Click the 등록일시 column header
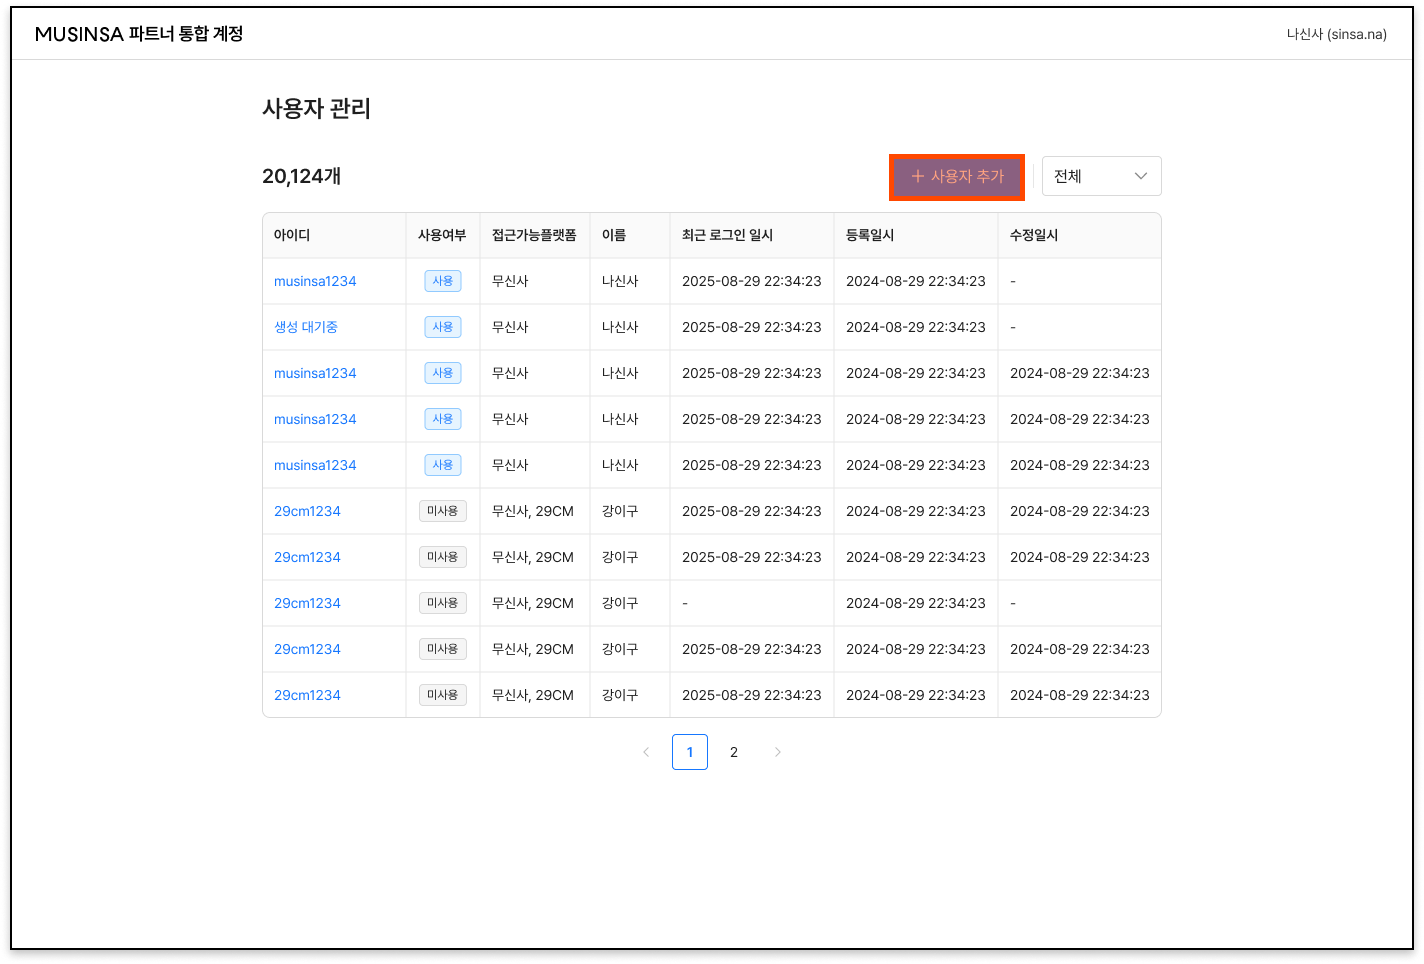1424x964 pixels. click(870, 235)
